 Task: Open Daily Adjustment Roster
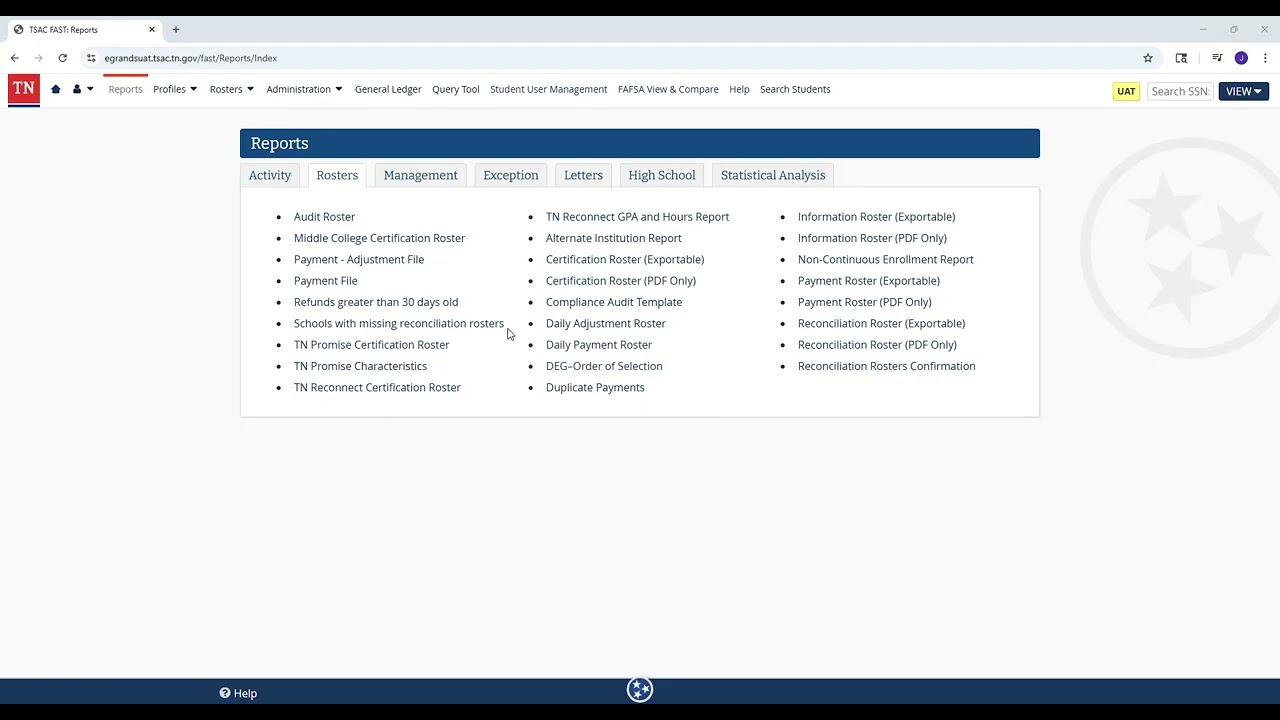tap(605, 323)
